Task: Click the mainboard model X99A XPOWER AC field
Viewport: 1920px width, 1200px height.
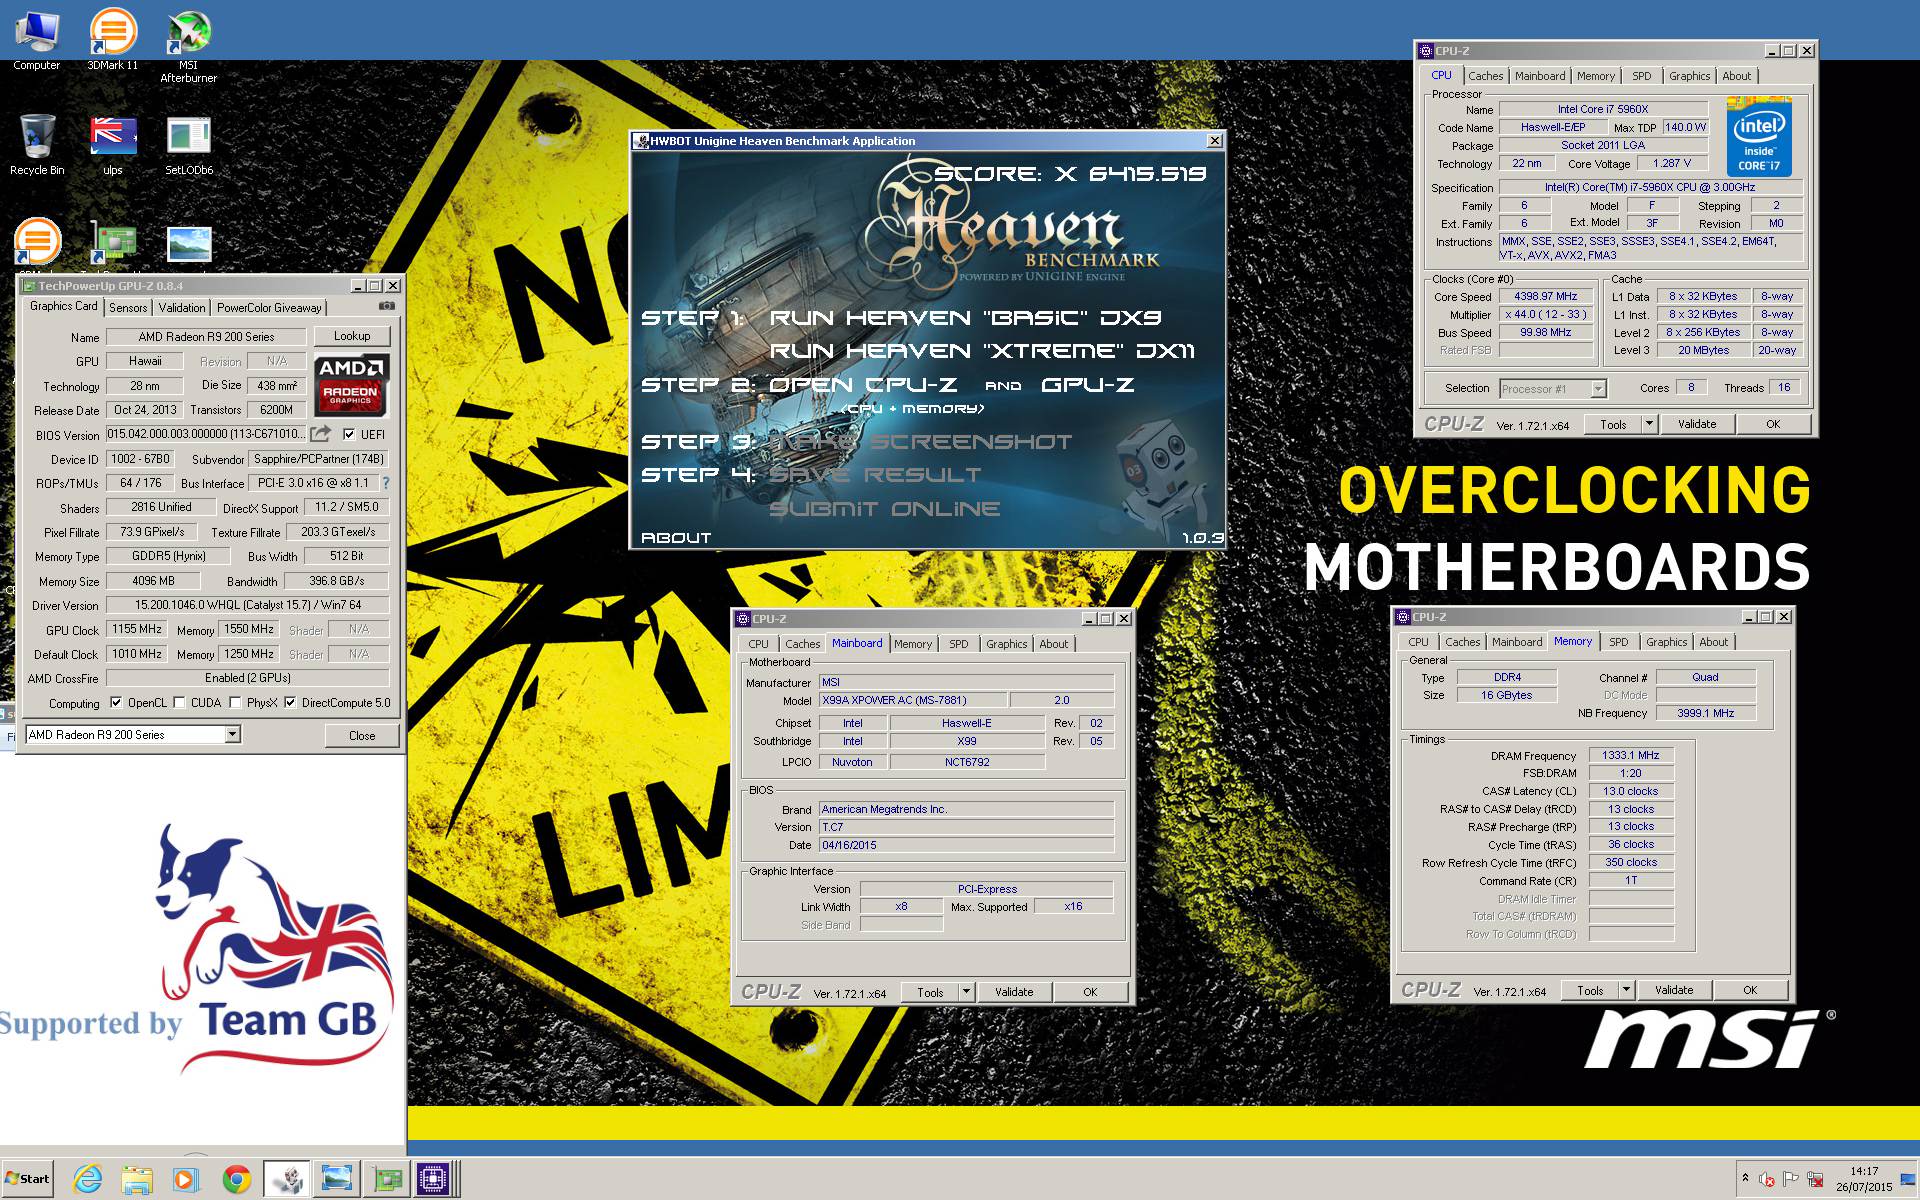Action: tap(912, 700)
